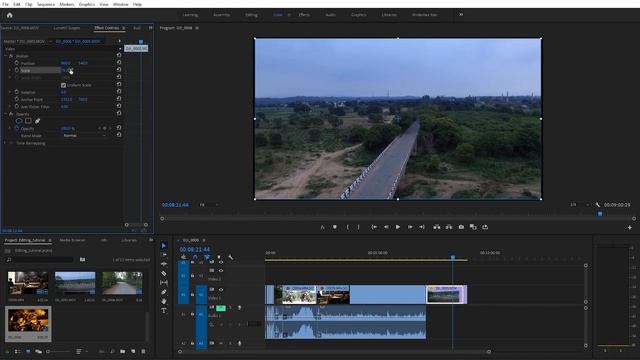This screenshot has width=640, height=360.
Task: Pick the free draw bezier mask pen
Action: pos(38,121)
